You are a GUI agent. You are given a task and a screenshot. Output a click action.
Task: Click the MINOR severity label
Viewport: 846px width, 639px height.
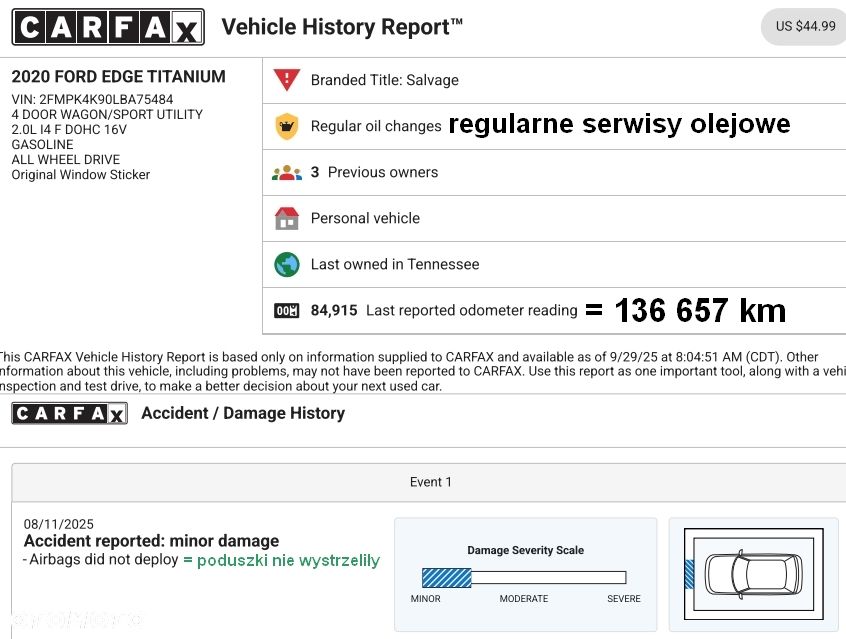click(x=426, y=599)
